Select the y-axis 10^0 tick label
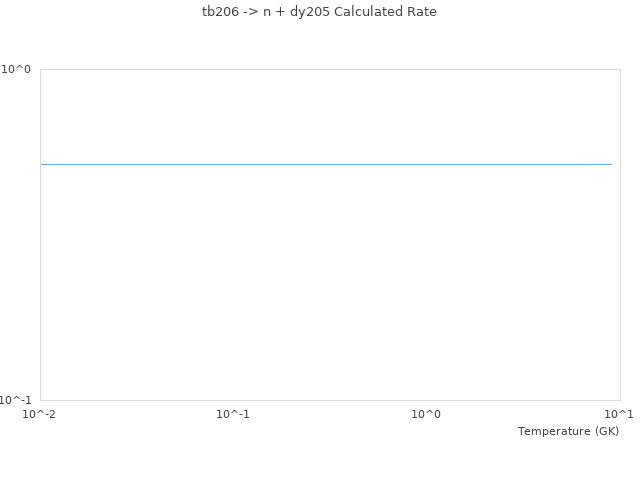The width and height of the screenshot is (640, 480). pos(16,69)
